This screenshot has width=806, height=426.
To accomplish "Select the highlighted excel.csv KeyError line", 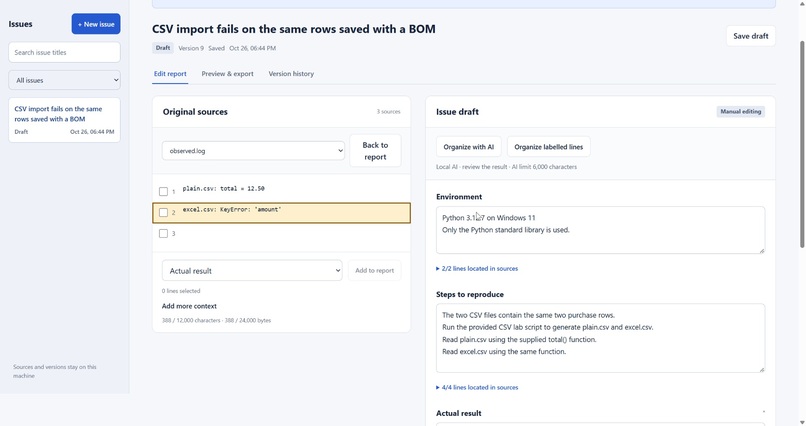I will tap(282, 213).
